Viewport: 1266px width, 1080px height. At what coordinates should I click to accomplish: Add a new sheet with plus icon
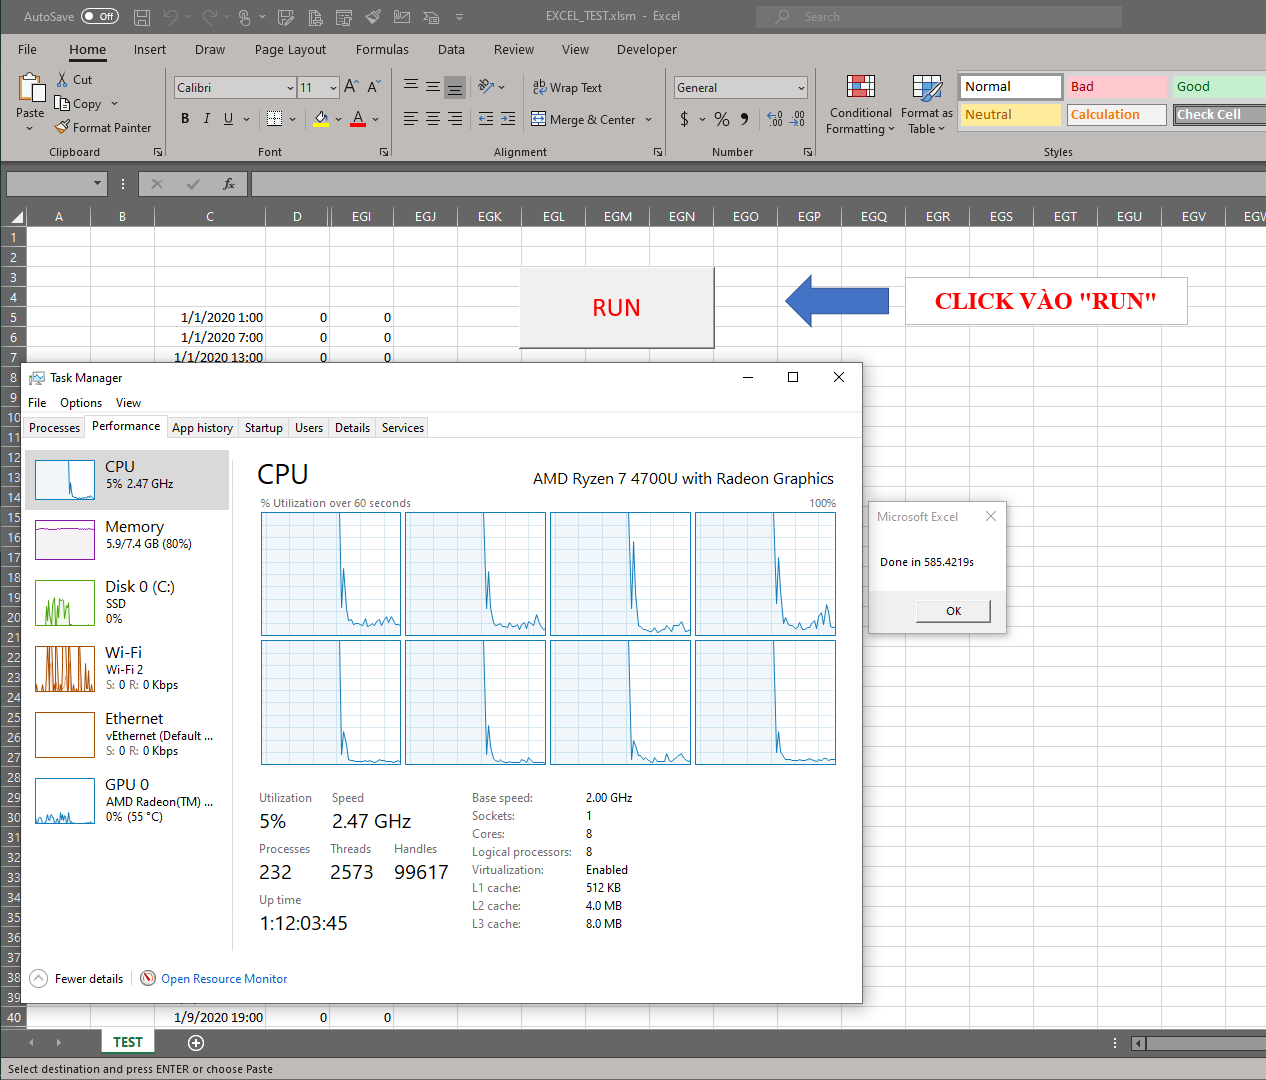click(x=196, y=1043)
